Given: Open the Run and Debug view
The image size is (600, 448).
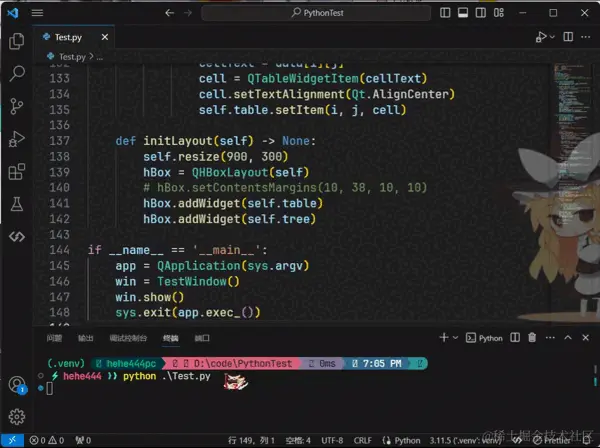Looking at the screenshot, I should [x=17, y=139].
